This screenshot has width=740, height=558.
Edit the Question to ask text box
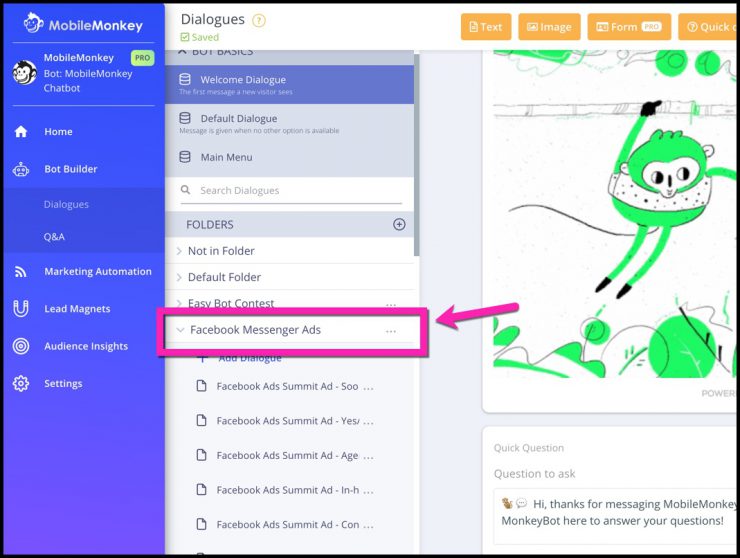(x=615, y=516)
